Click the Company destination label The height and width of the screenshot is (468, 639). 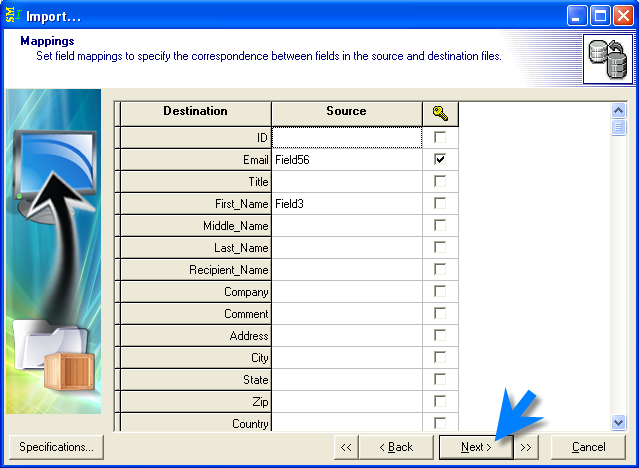(x=246, y=292)
